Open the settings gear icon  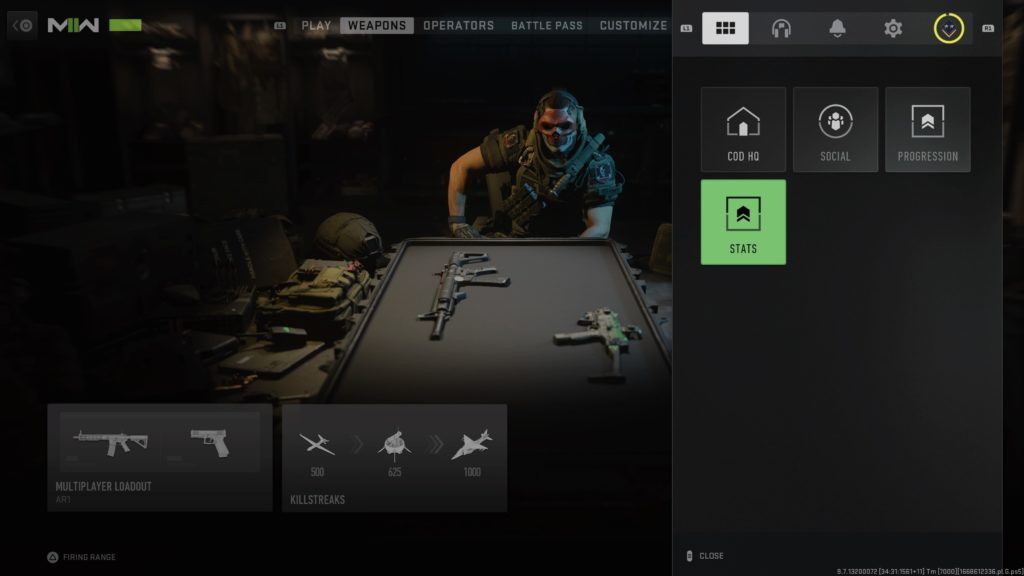pos(893,28)
